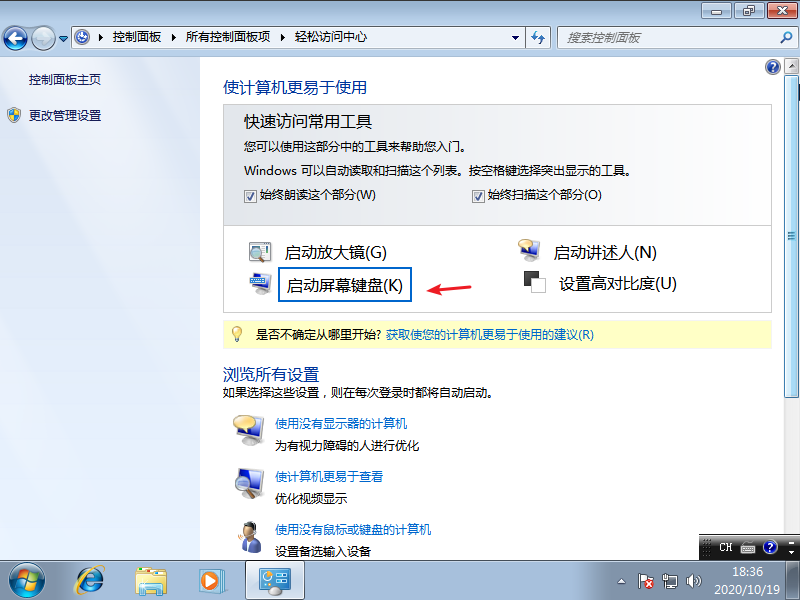Click the lightbulb tip icon

click(236, 334)
